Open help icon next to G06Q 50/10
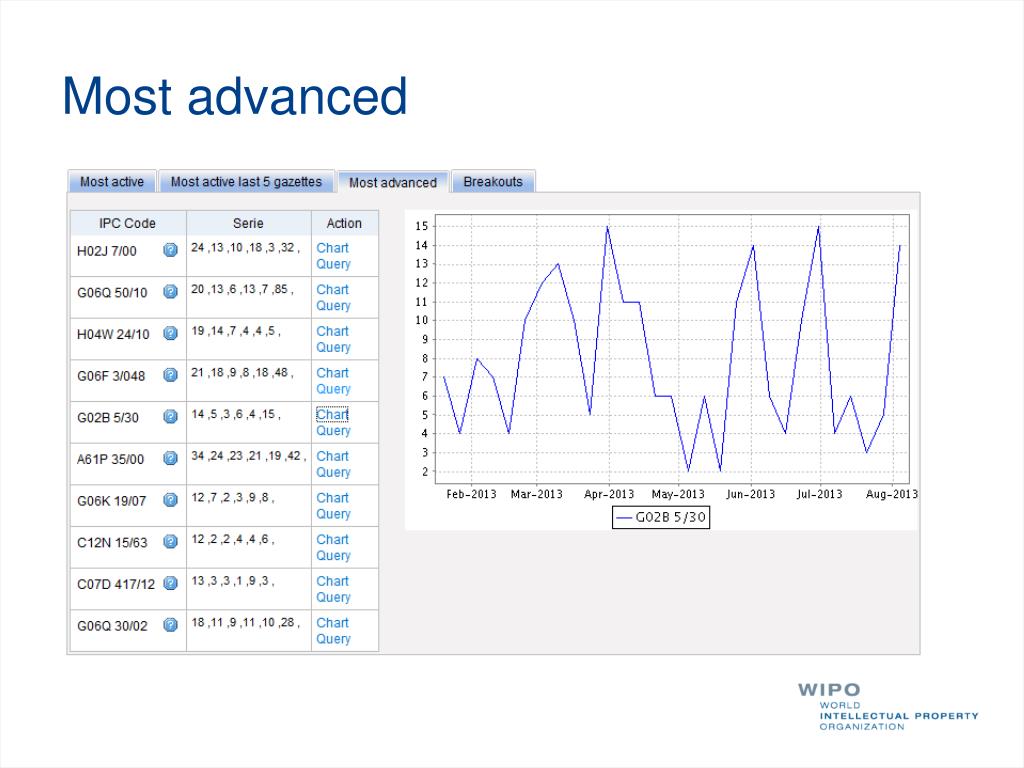Screen dimensions: 1024x768 coord(170,292)
